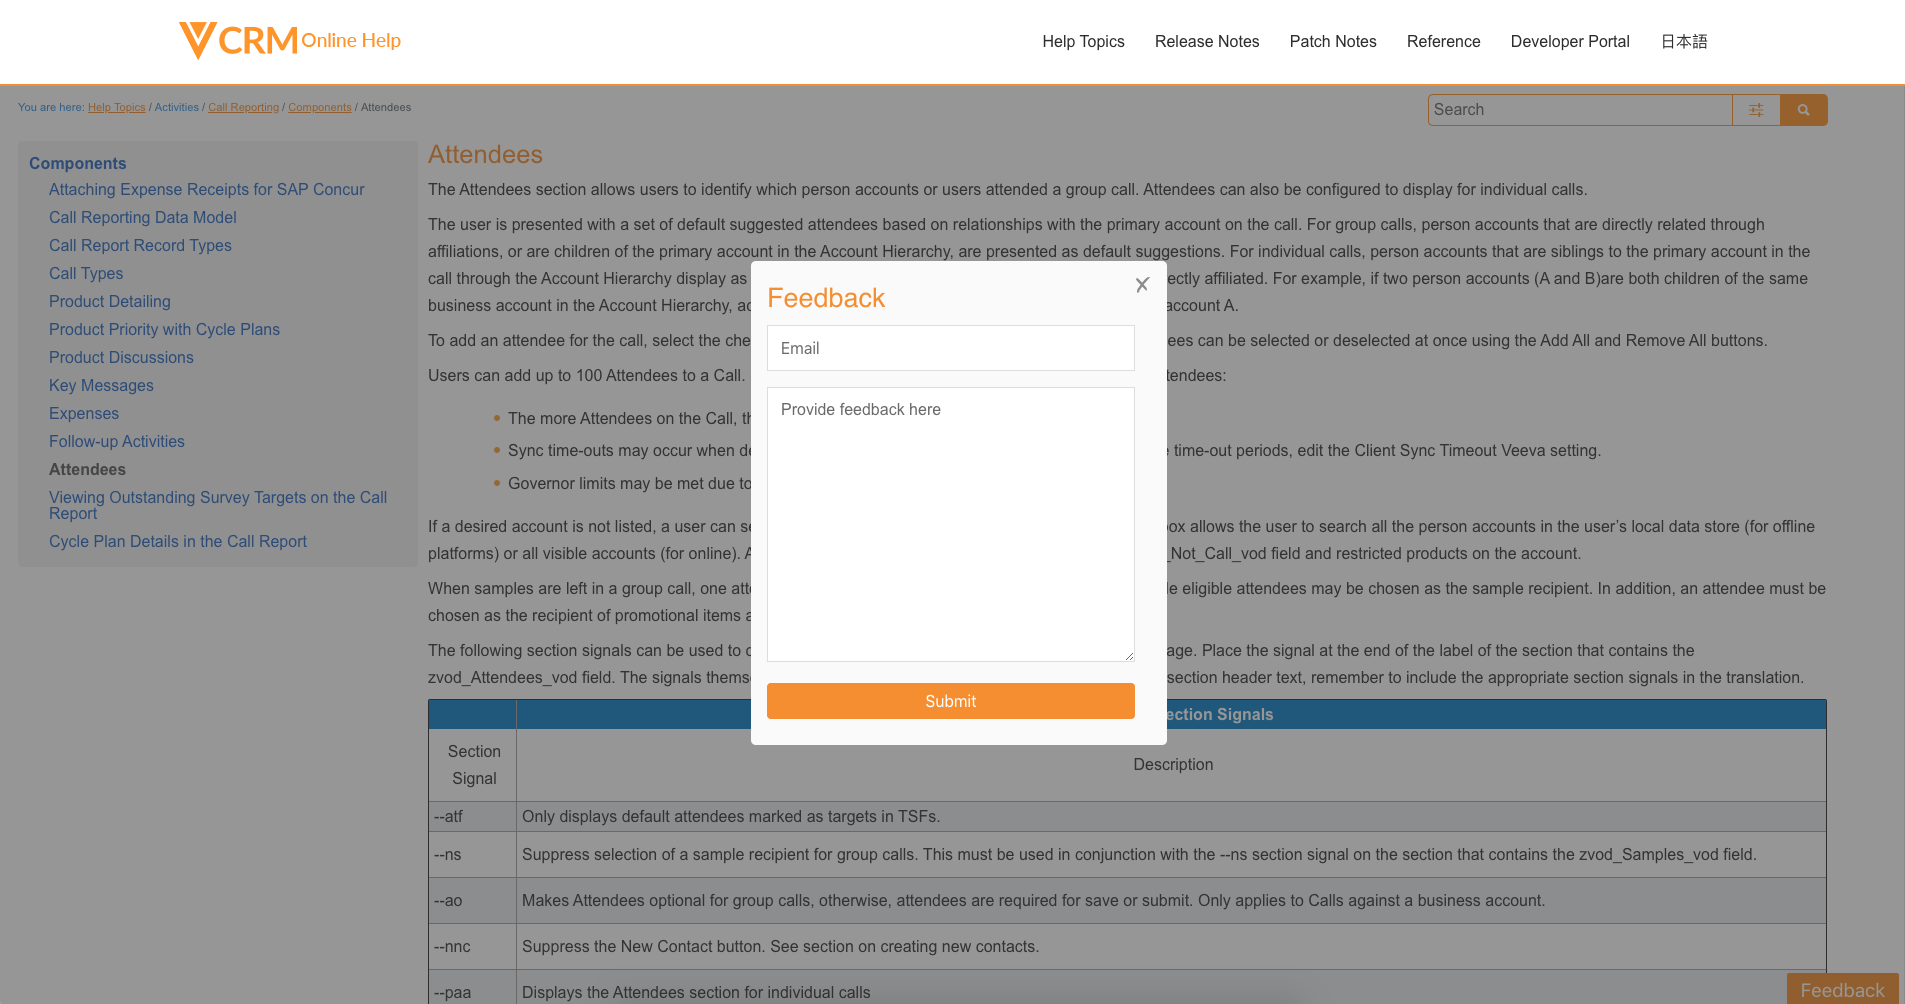
Task: Switch to Japanese language
Action: click(1684, 41)
